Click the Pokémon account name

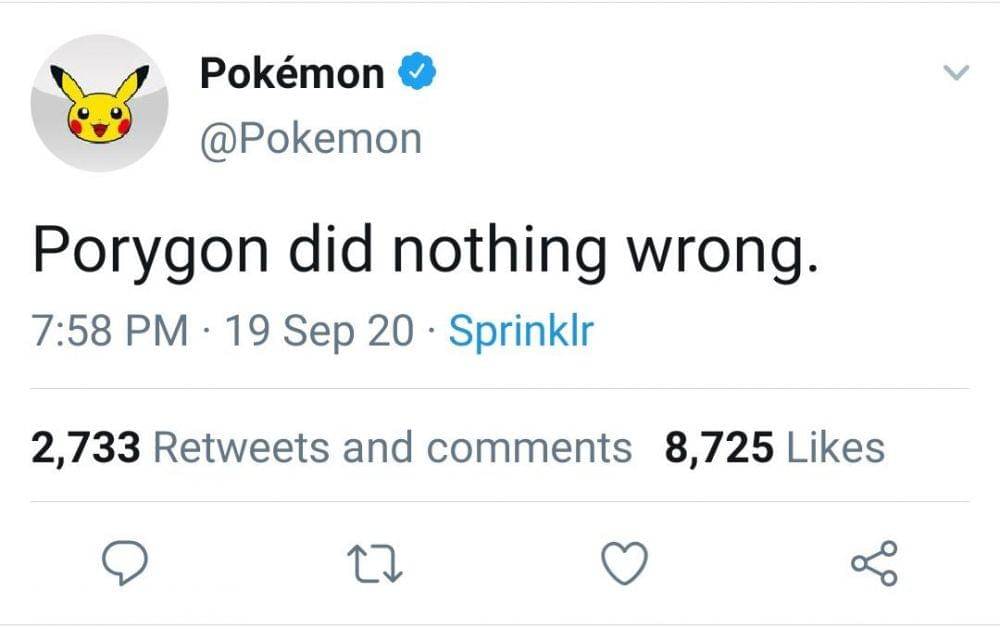pos(289,71)
